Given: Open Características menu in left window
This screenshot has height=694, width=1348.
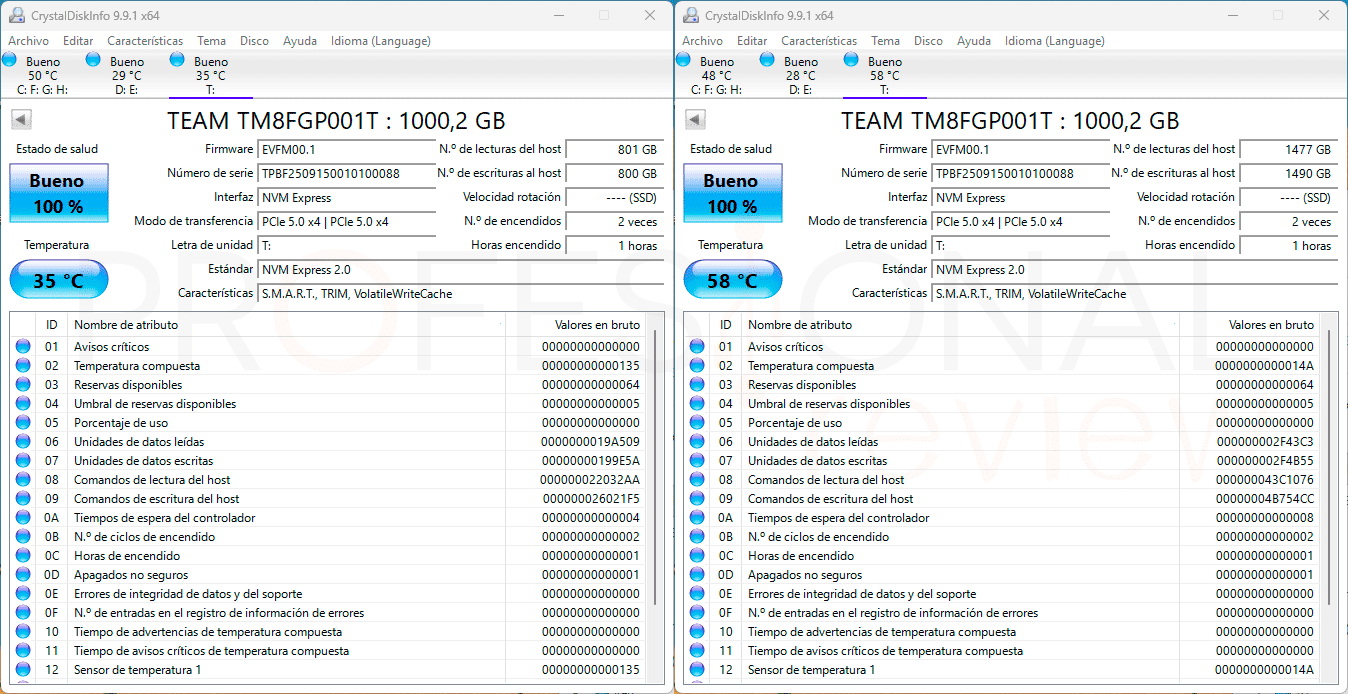Looking at the screenshot, I should pos(145,41).
